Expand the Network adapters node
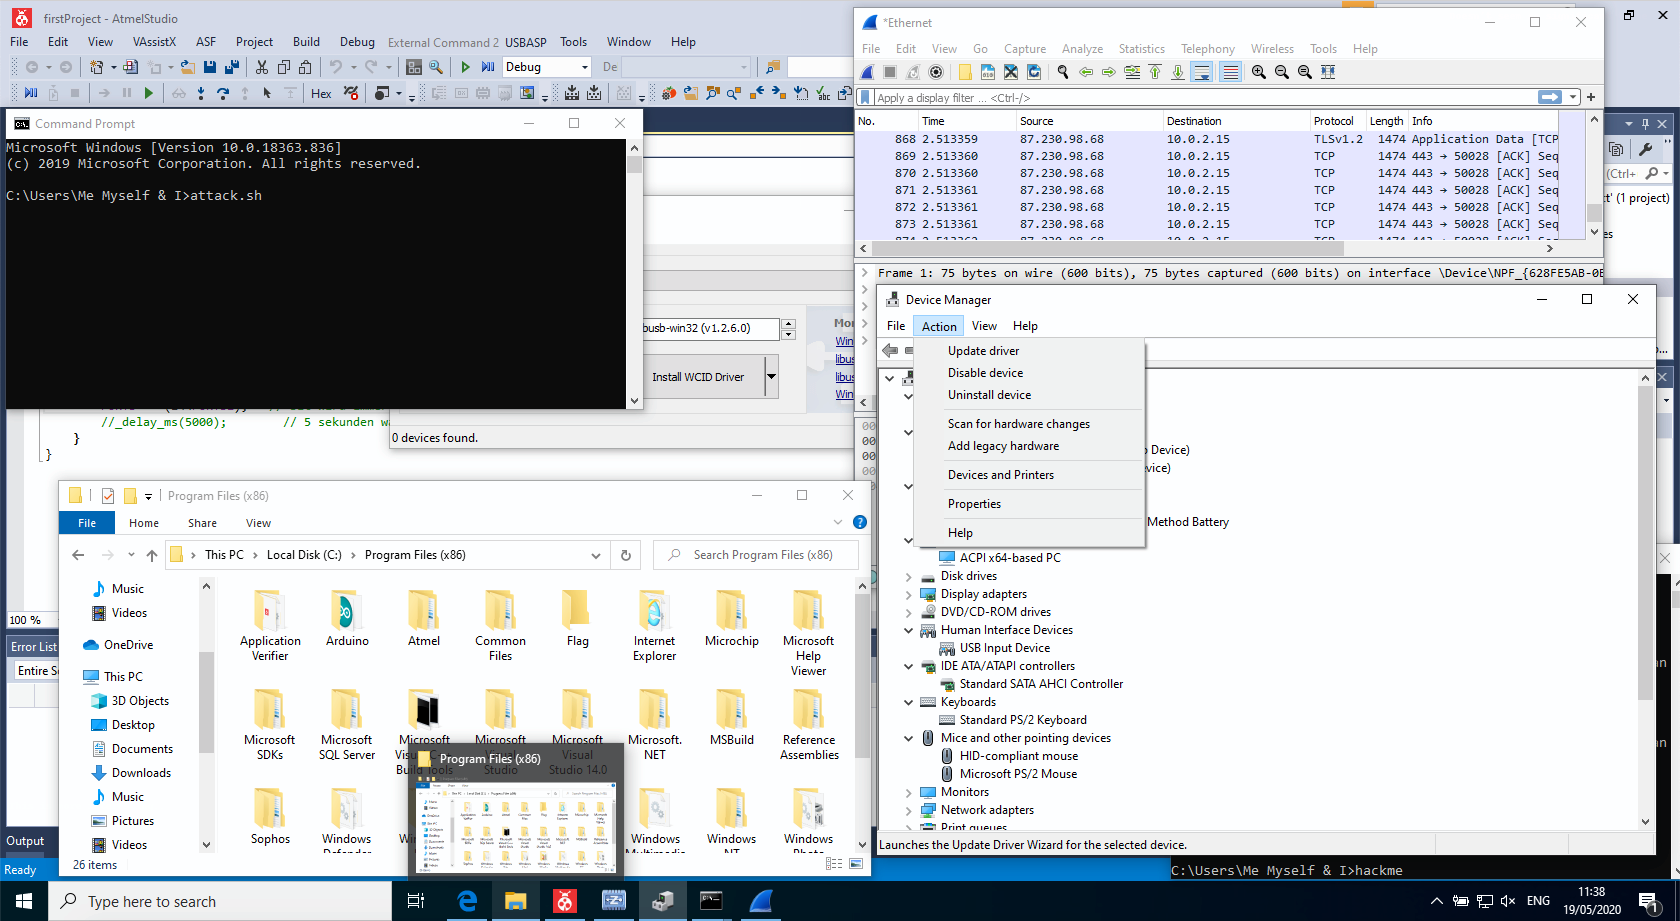Image resolution: width=1680 pixels, height=921 pixels. (x=908, y=811)
